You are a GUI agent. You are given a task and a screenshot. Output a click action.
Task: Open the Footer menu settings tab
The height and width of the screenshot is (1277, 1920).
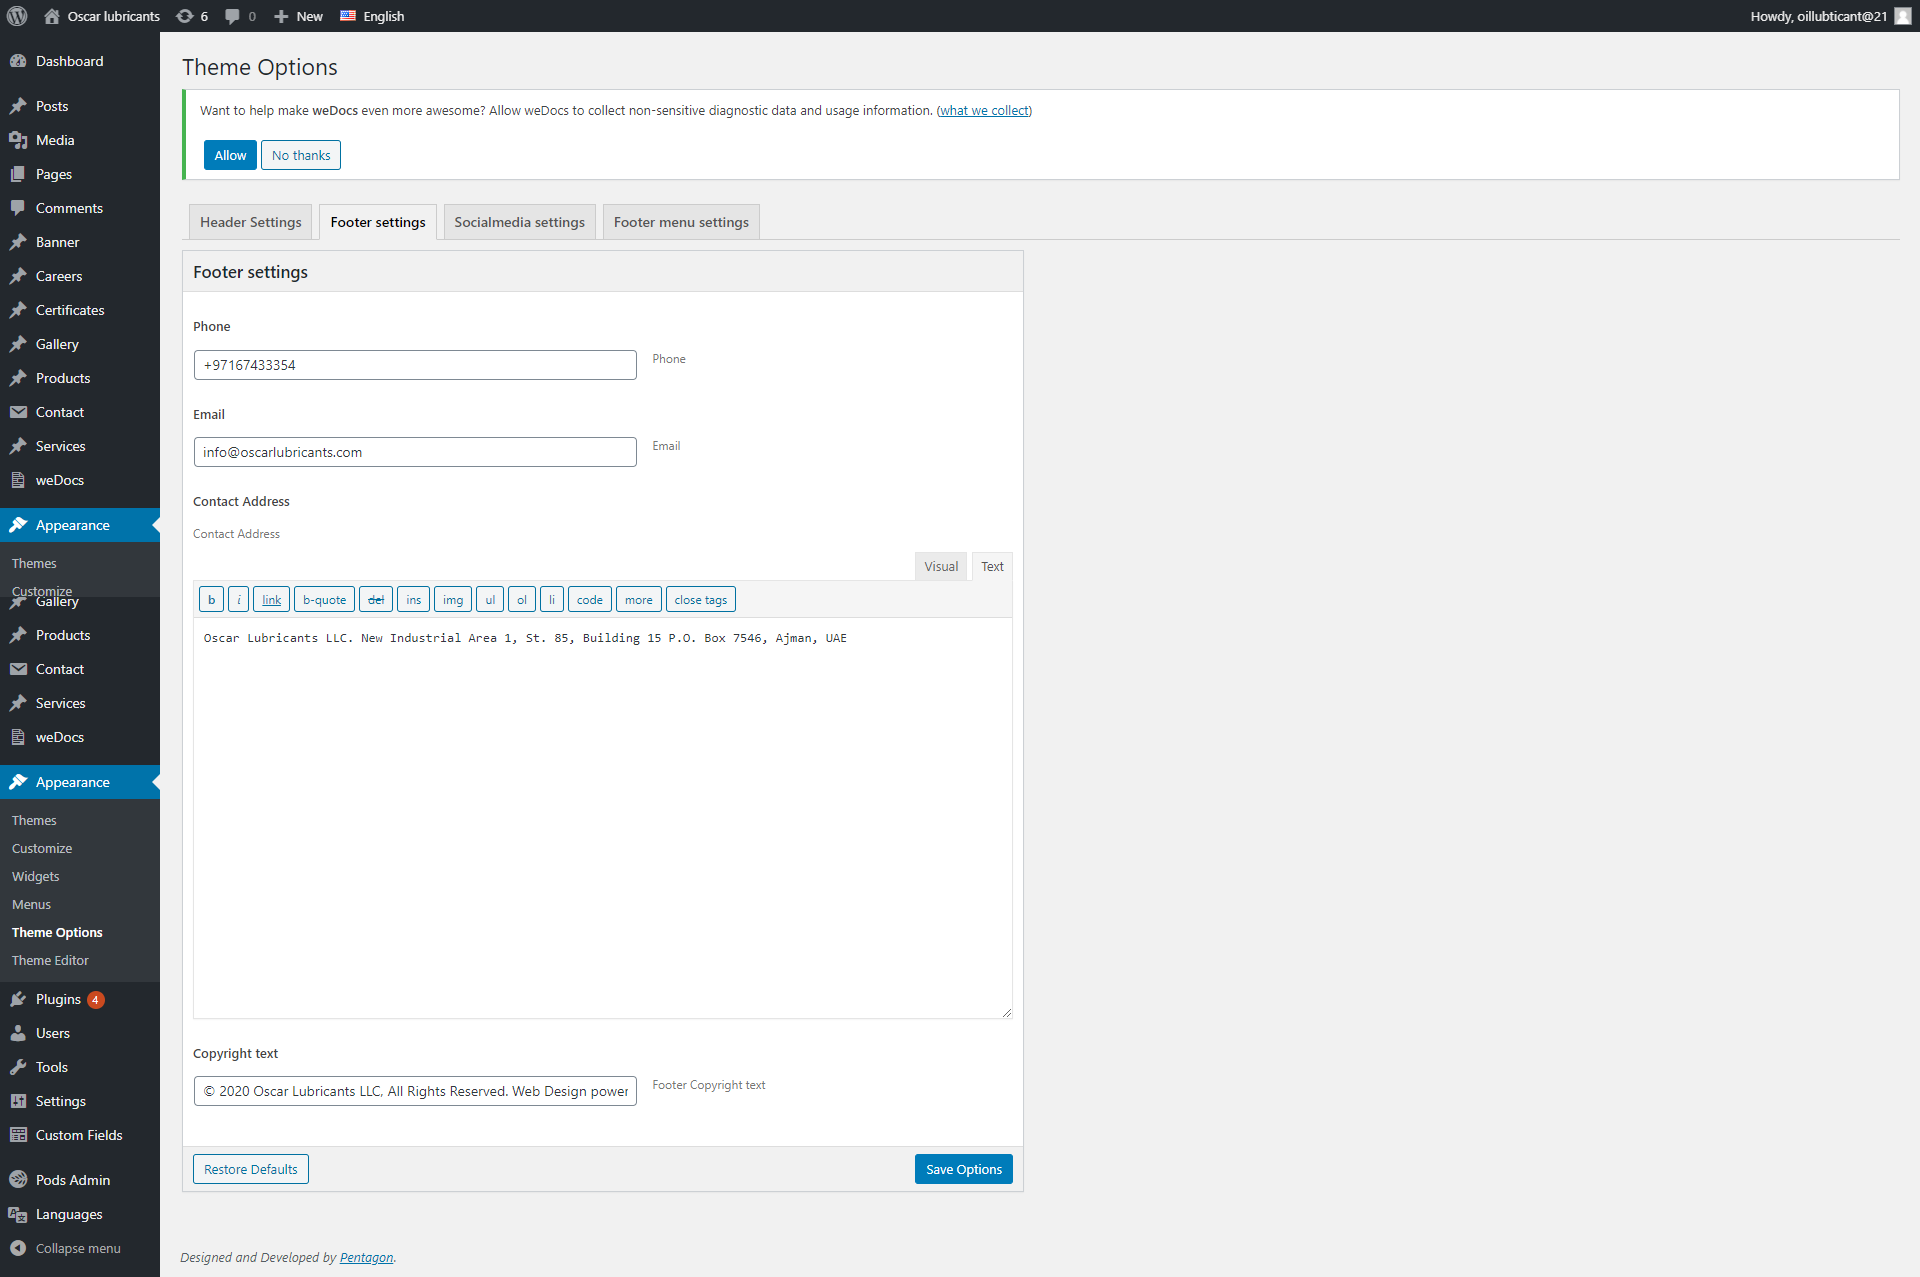coord(681,222)
